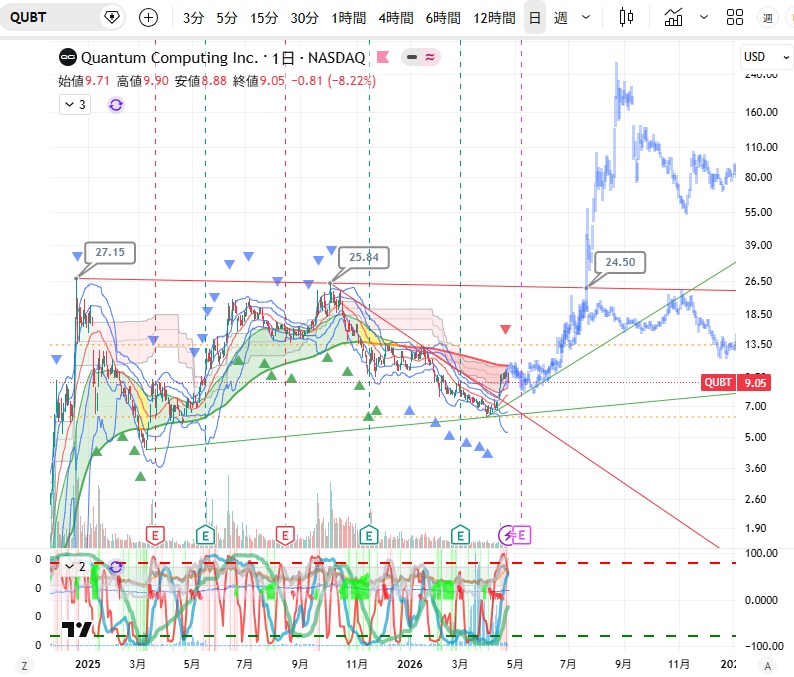This screenshot has width=794, height=677.
Task: Open the timeframe list dropdown arrow
Action: tap(586, 18)
